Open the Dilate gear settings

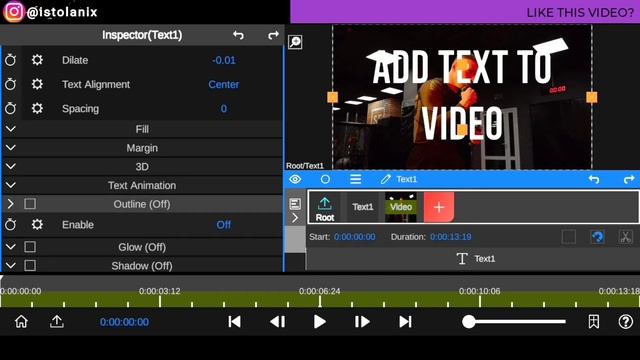[x=37, y=60]
